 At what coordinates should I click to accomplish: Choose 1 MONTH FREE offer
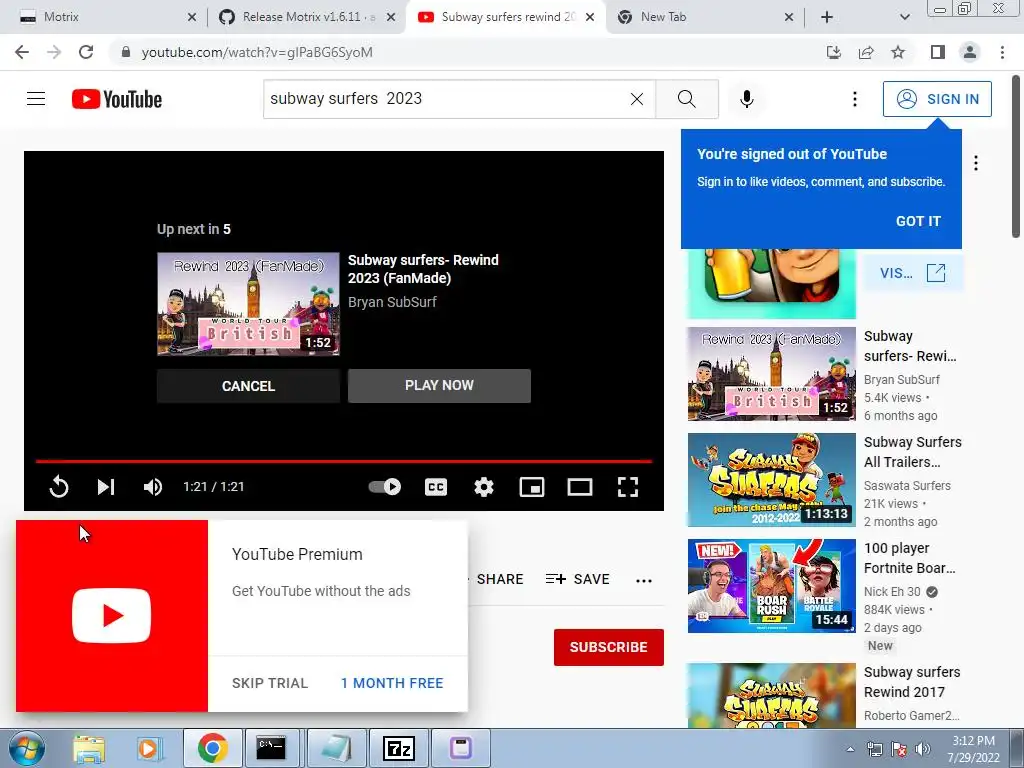392,683
